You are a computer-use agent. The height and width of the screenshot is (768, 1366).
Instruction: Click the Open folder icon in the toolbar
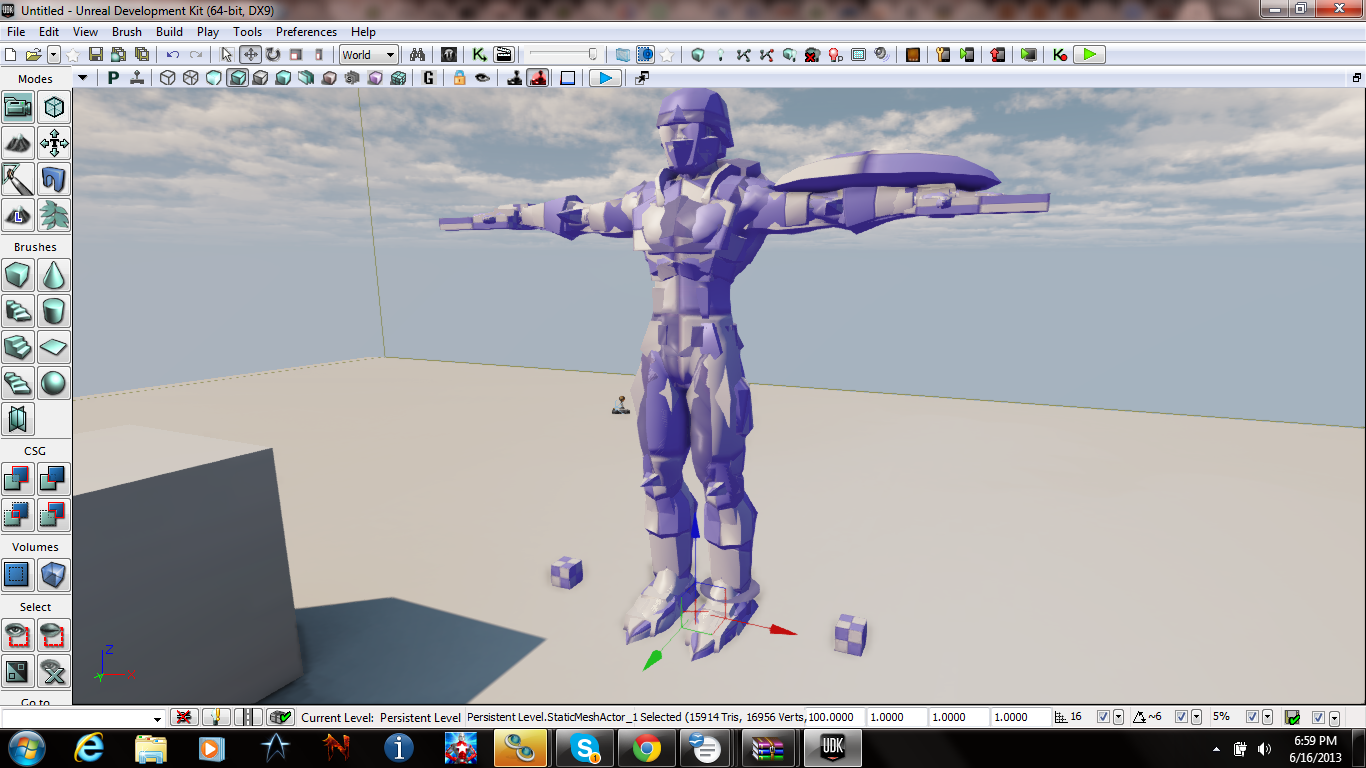(x=33, y=55)
